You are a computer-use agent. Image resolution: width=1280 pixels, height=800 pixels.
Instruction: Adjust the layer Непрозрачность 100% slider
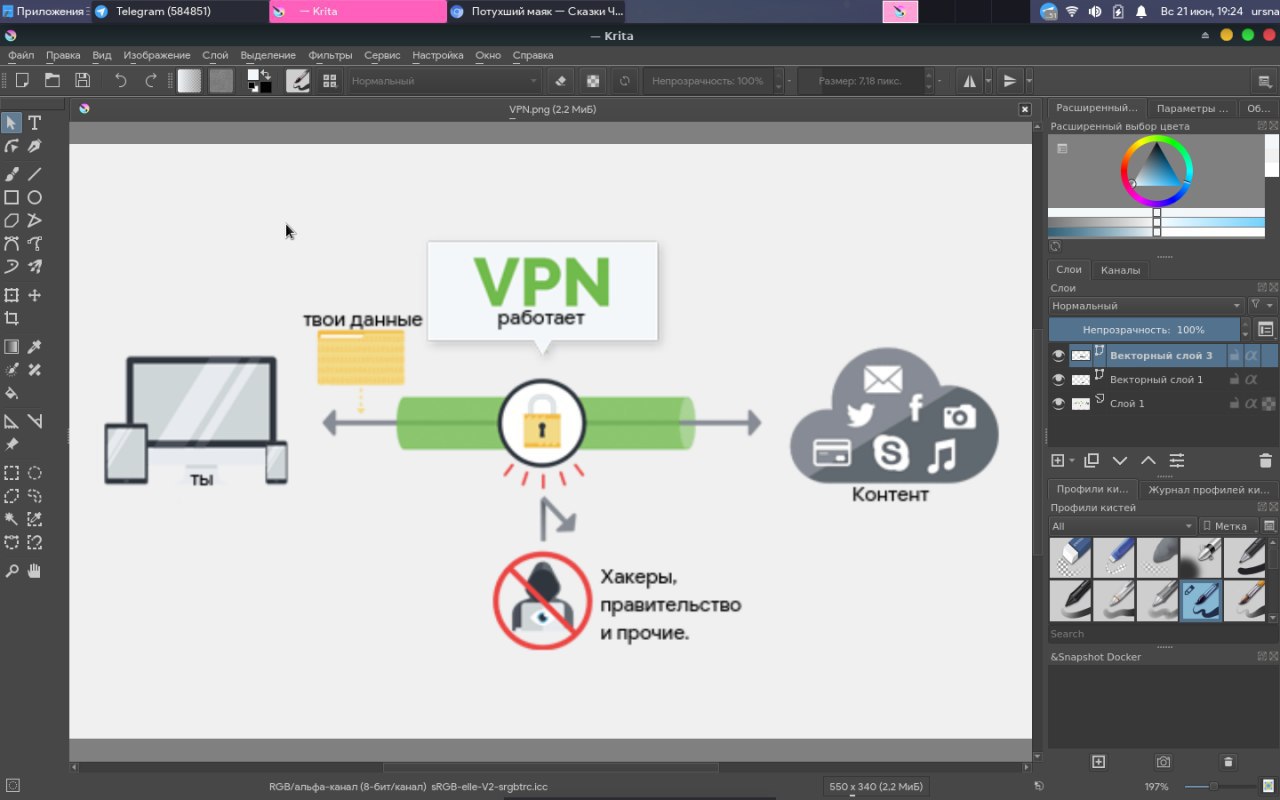(1144, 329)
